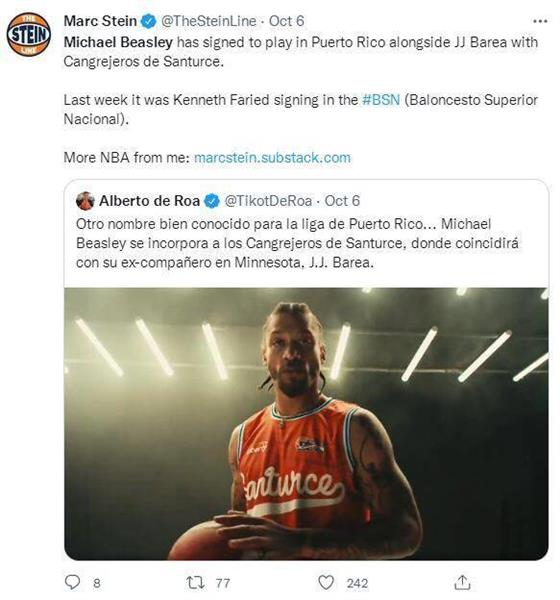
Task: Like the tweet with heart icon
Action: [326, 582]
